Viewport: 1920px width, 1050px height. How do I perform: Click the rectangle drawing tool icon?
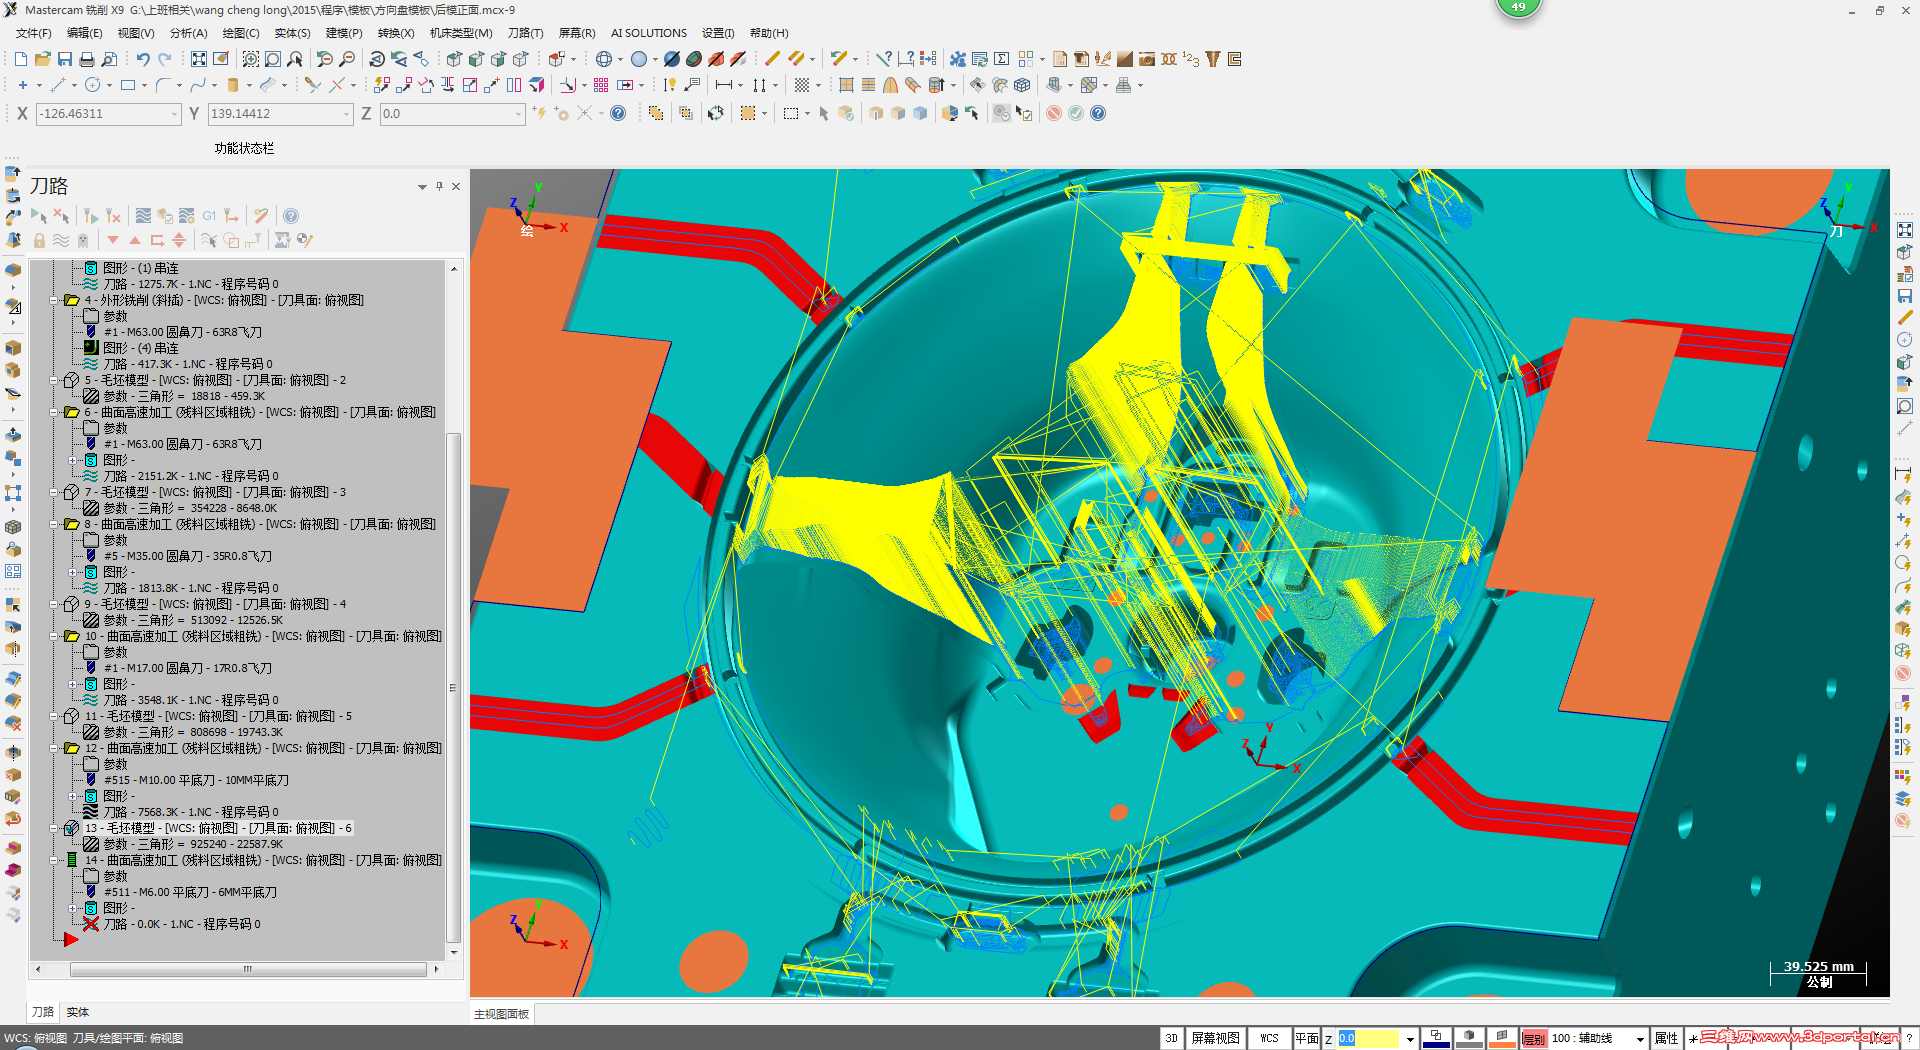128,85
